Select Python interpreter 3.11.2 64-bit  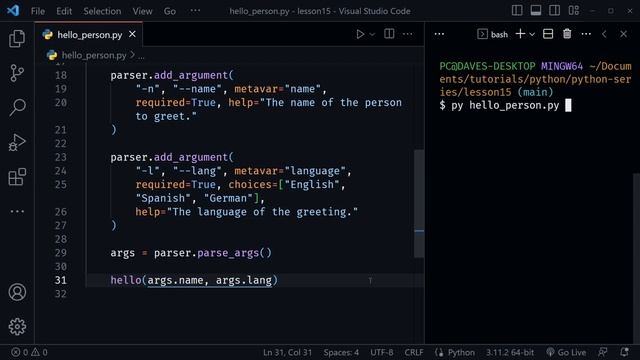510,352
